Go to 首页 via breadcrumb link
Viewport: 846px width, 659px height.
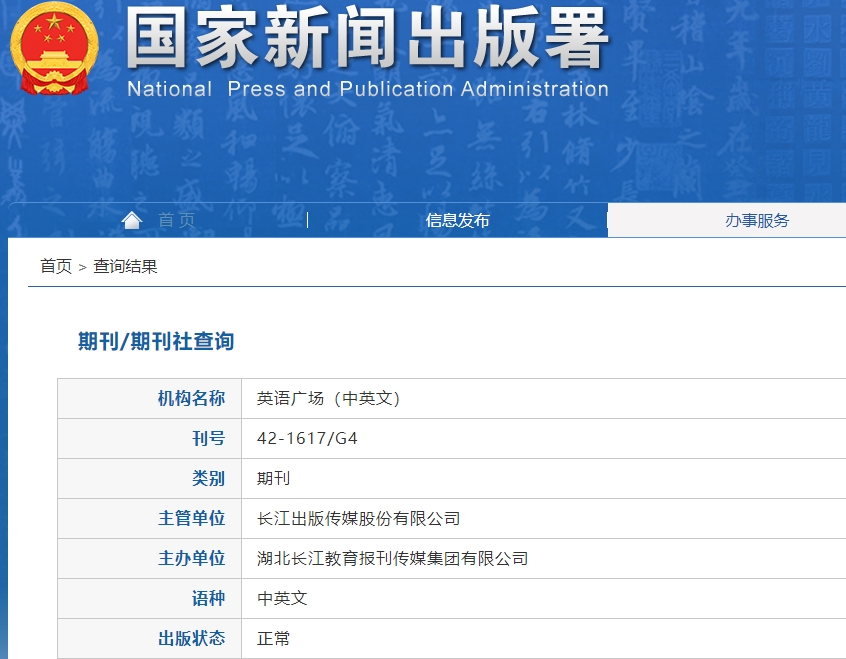click(56, 266)
